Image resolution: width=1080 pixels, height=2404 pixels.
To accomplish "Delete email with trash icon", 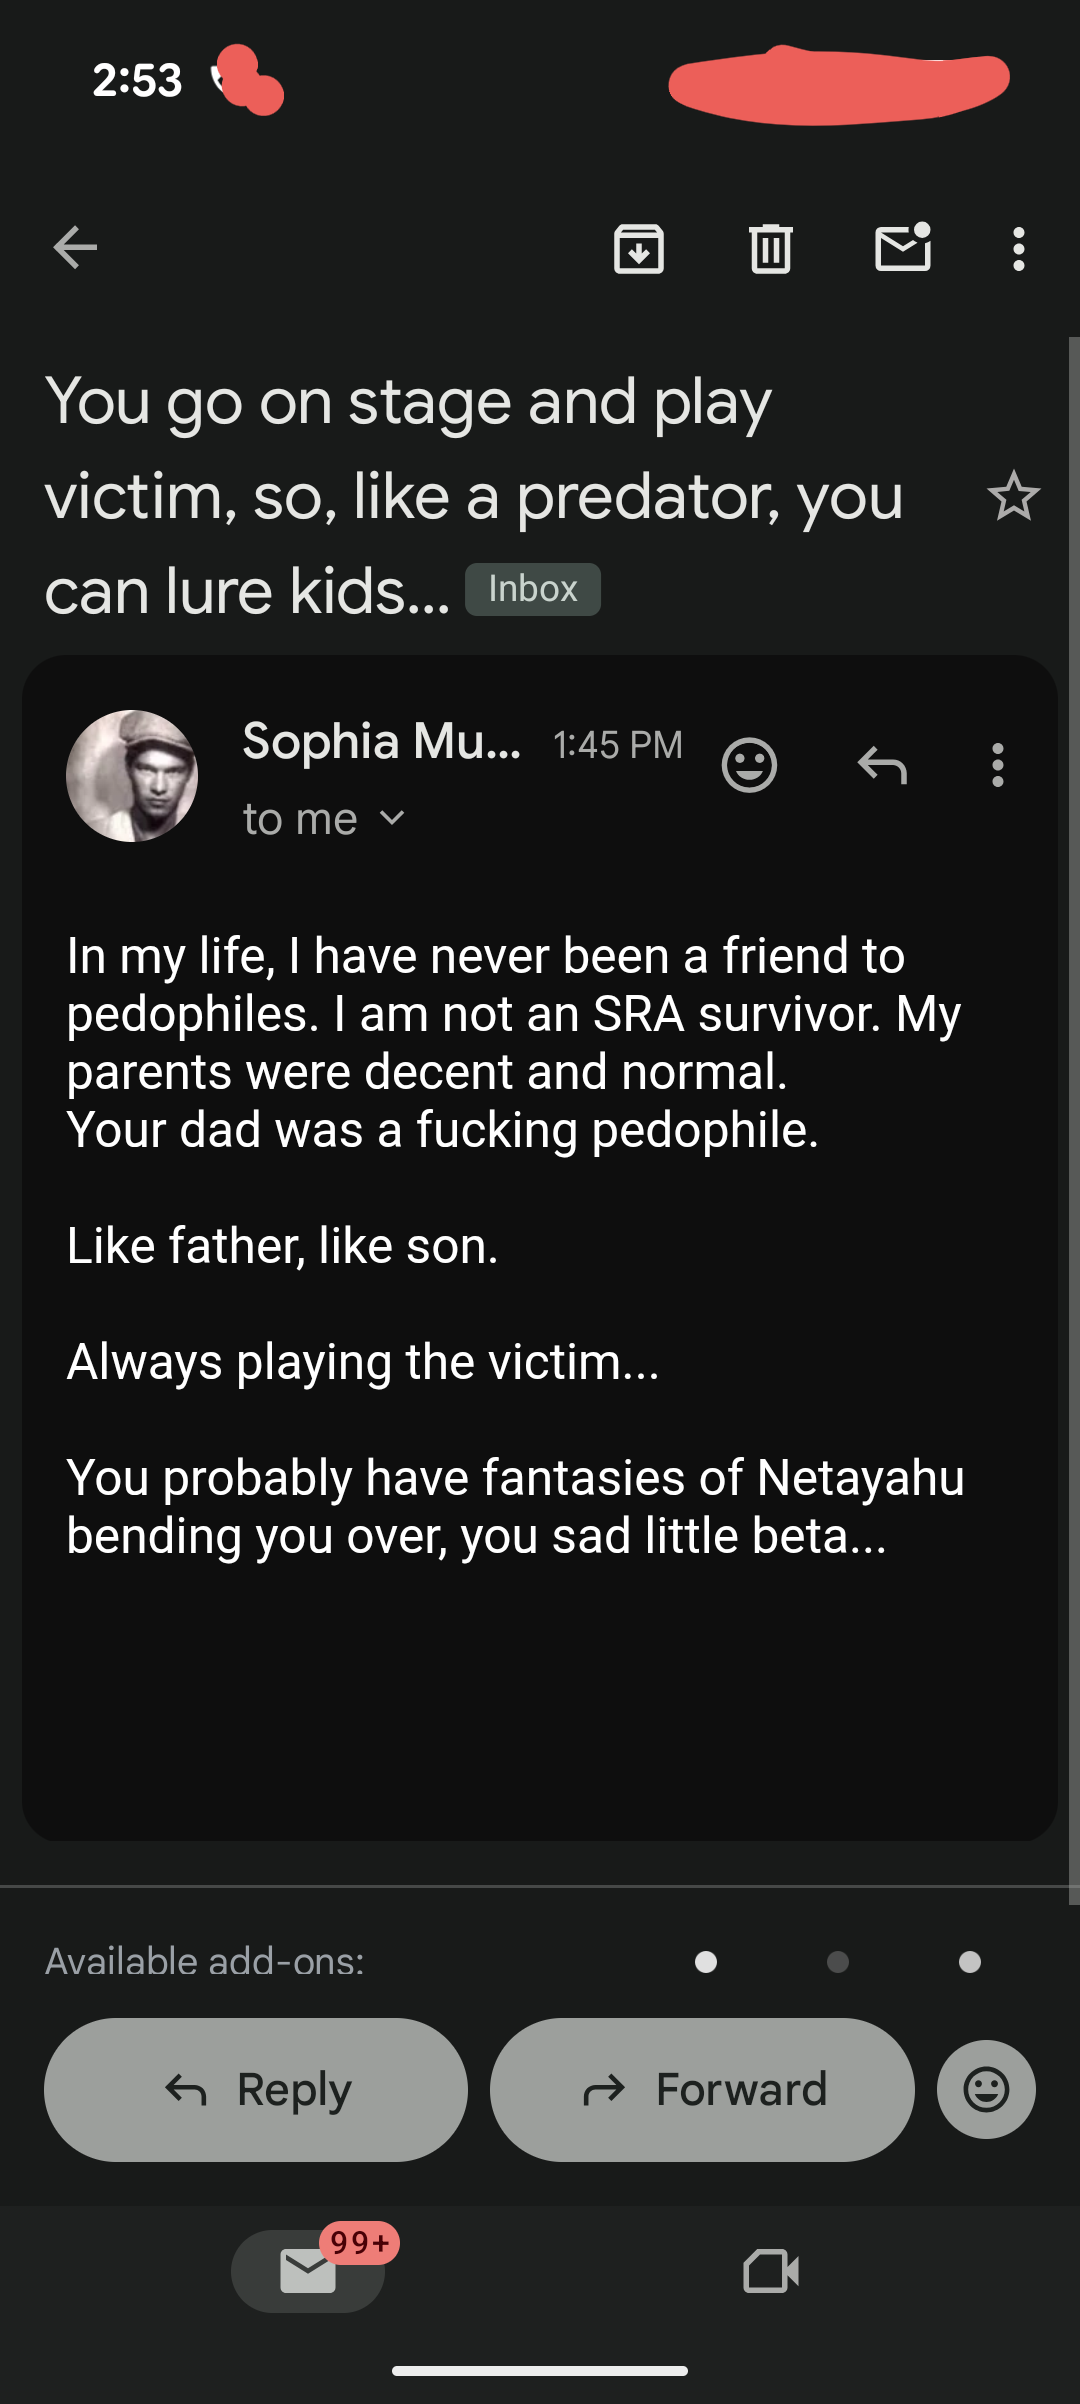I will pyautogui.click(x=770, y=248).
